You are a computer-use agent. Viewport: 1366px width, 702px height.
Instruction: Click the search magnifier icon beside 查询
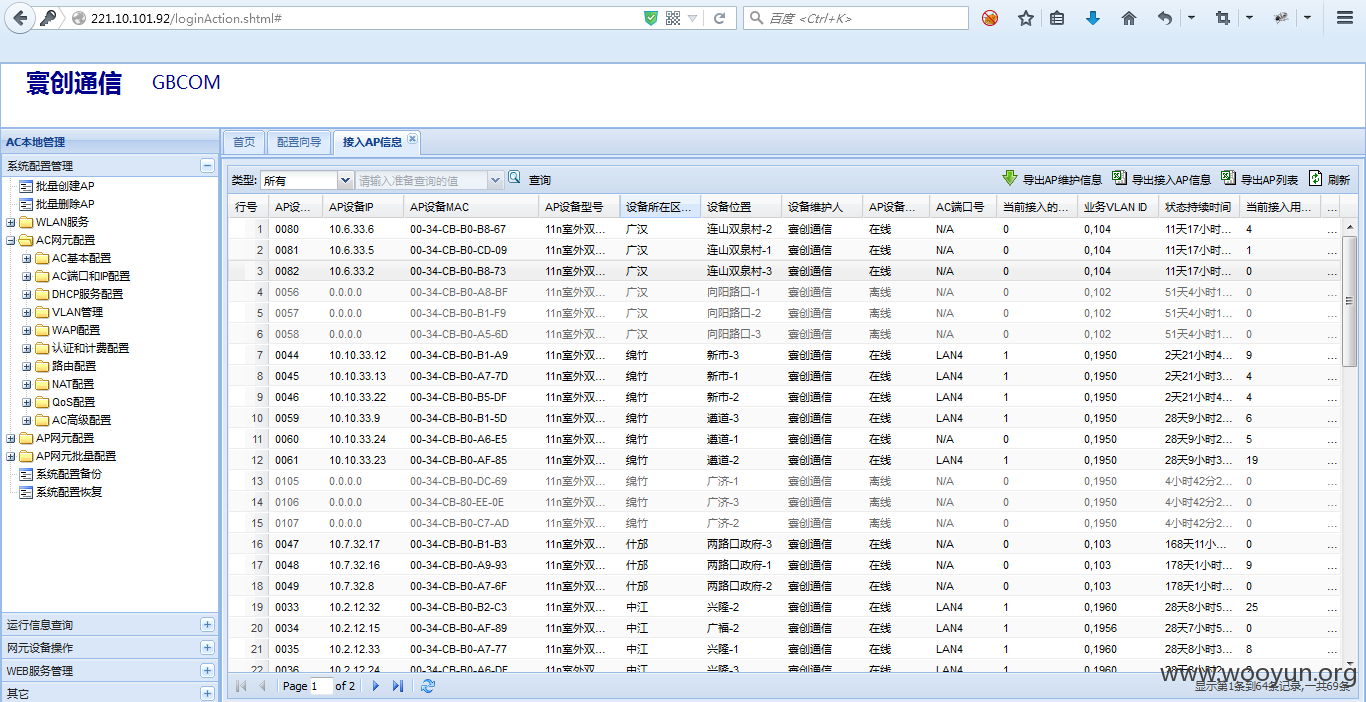[x=514, y=178]
